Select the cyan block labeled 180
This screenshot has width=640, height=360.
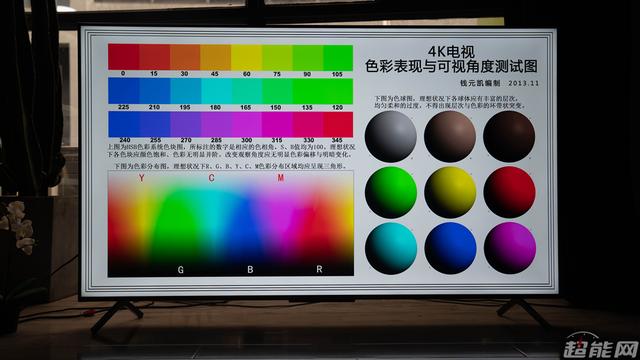(216, 91)
